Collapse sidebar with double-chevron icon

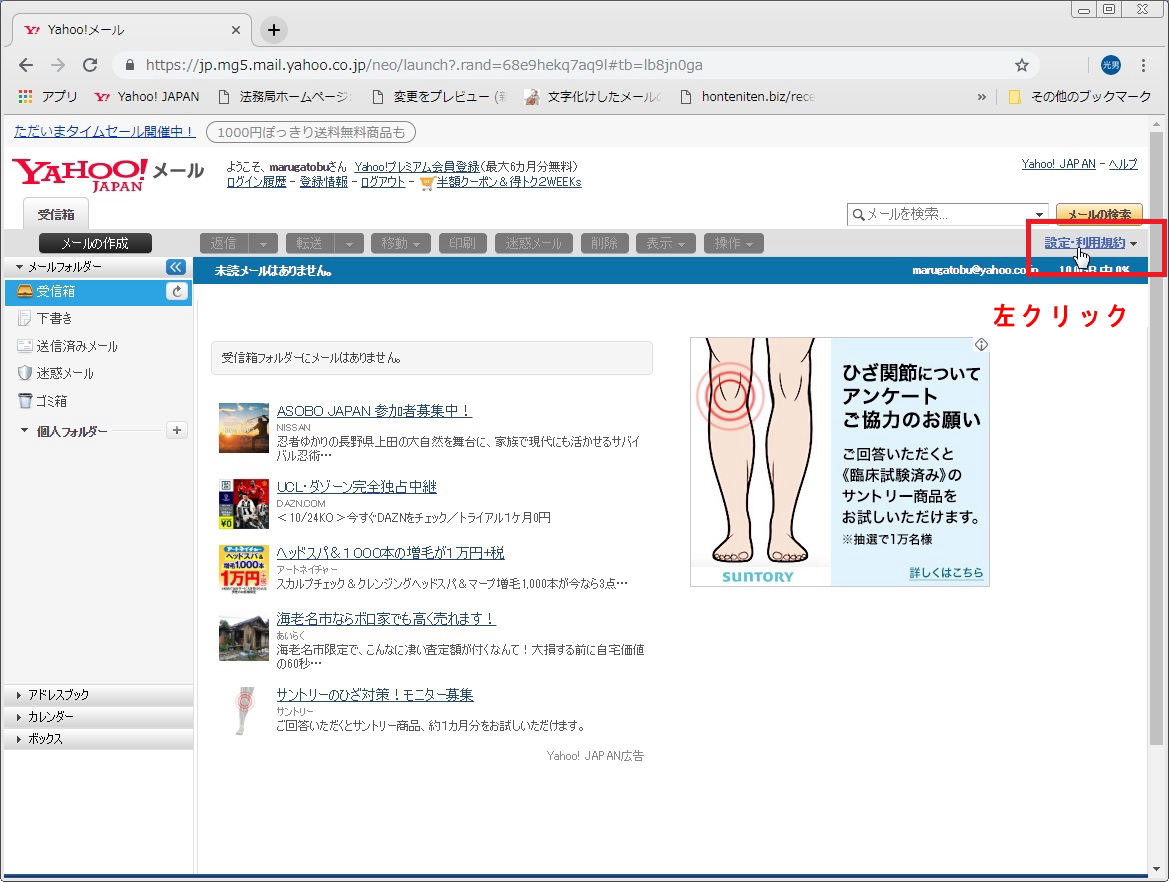click(x=176, y=267)
